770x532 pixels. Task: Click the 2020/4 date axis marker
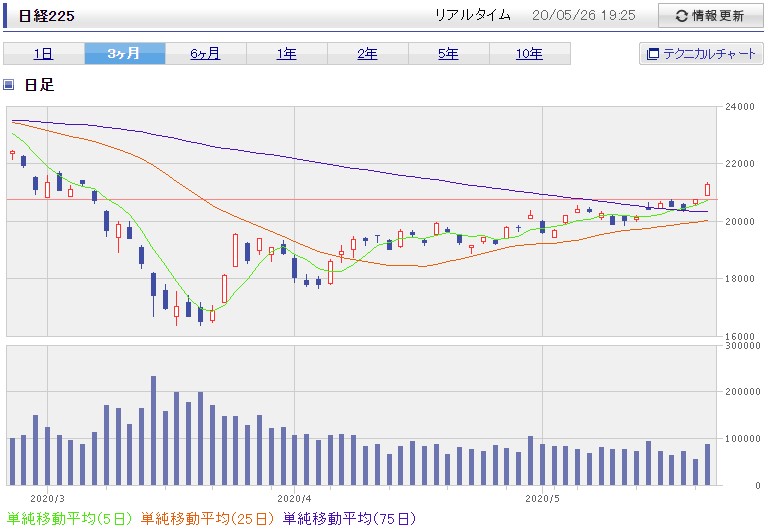[x=294, y=499]
